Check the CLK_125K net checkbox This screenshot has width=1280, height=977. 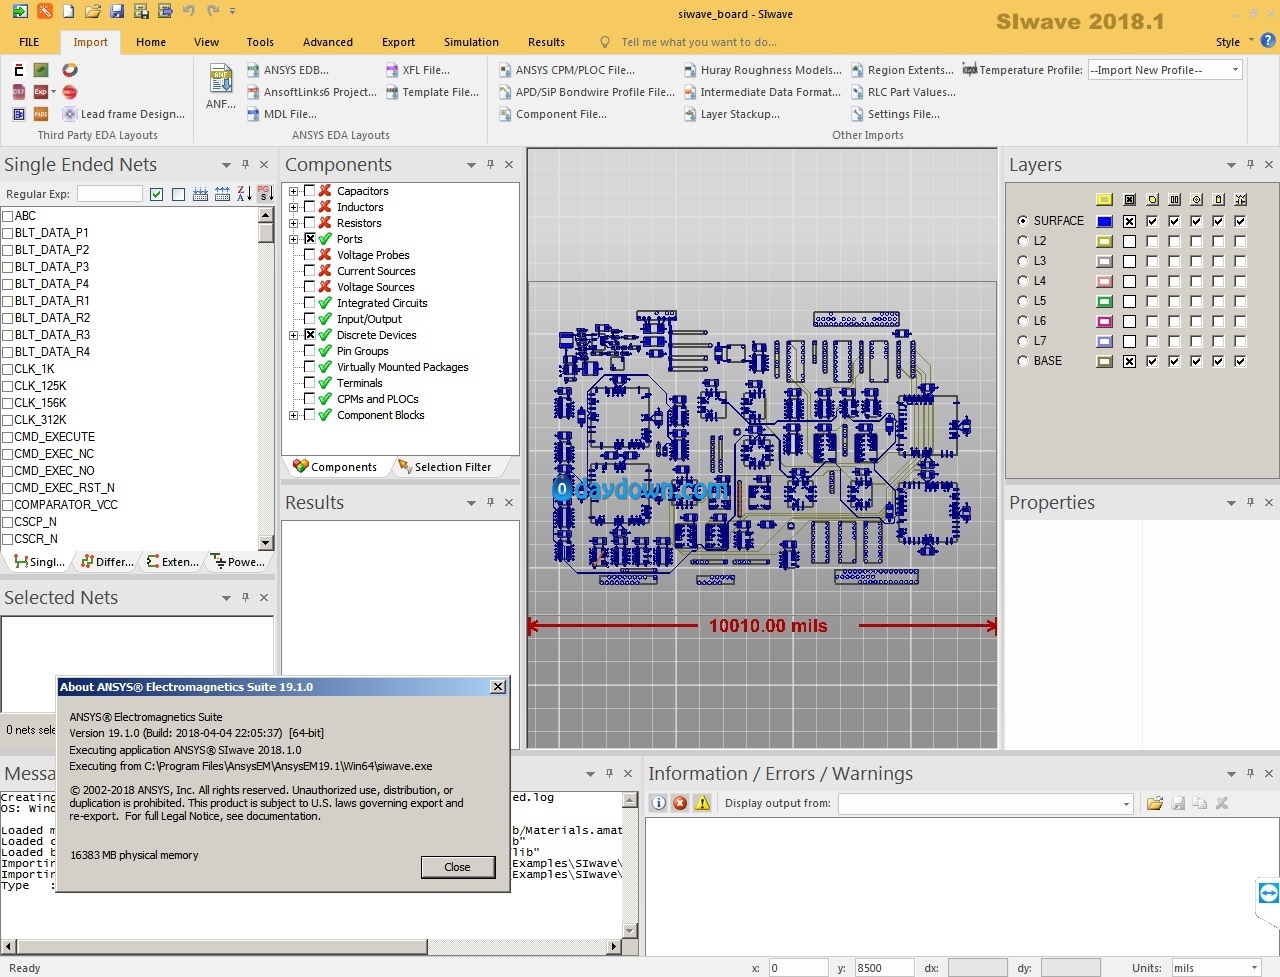8,386
